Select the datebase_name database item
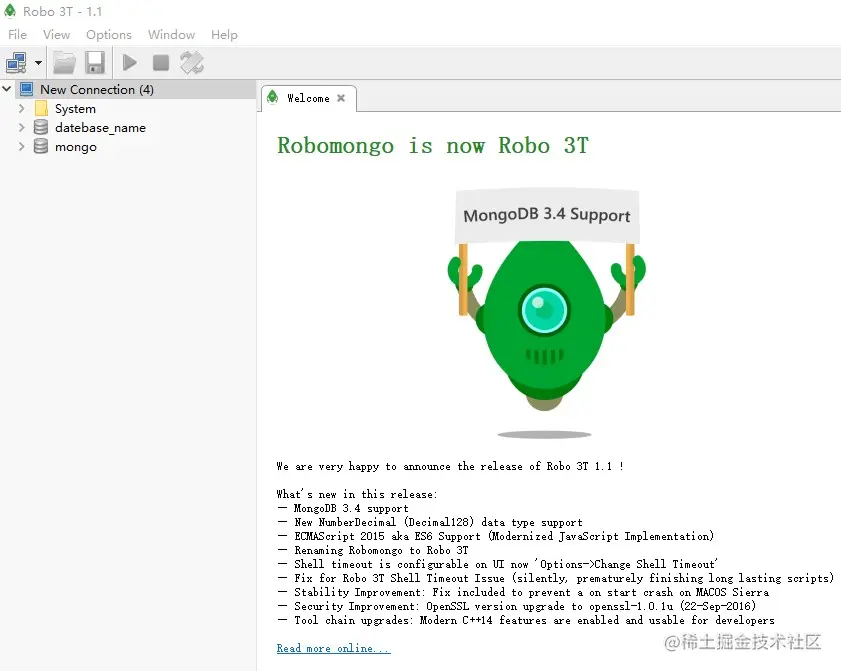This screenshot has height=671, width=841. 100,128
